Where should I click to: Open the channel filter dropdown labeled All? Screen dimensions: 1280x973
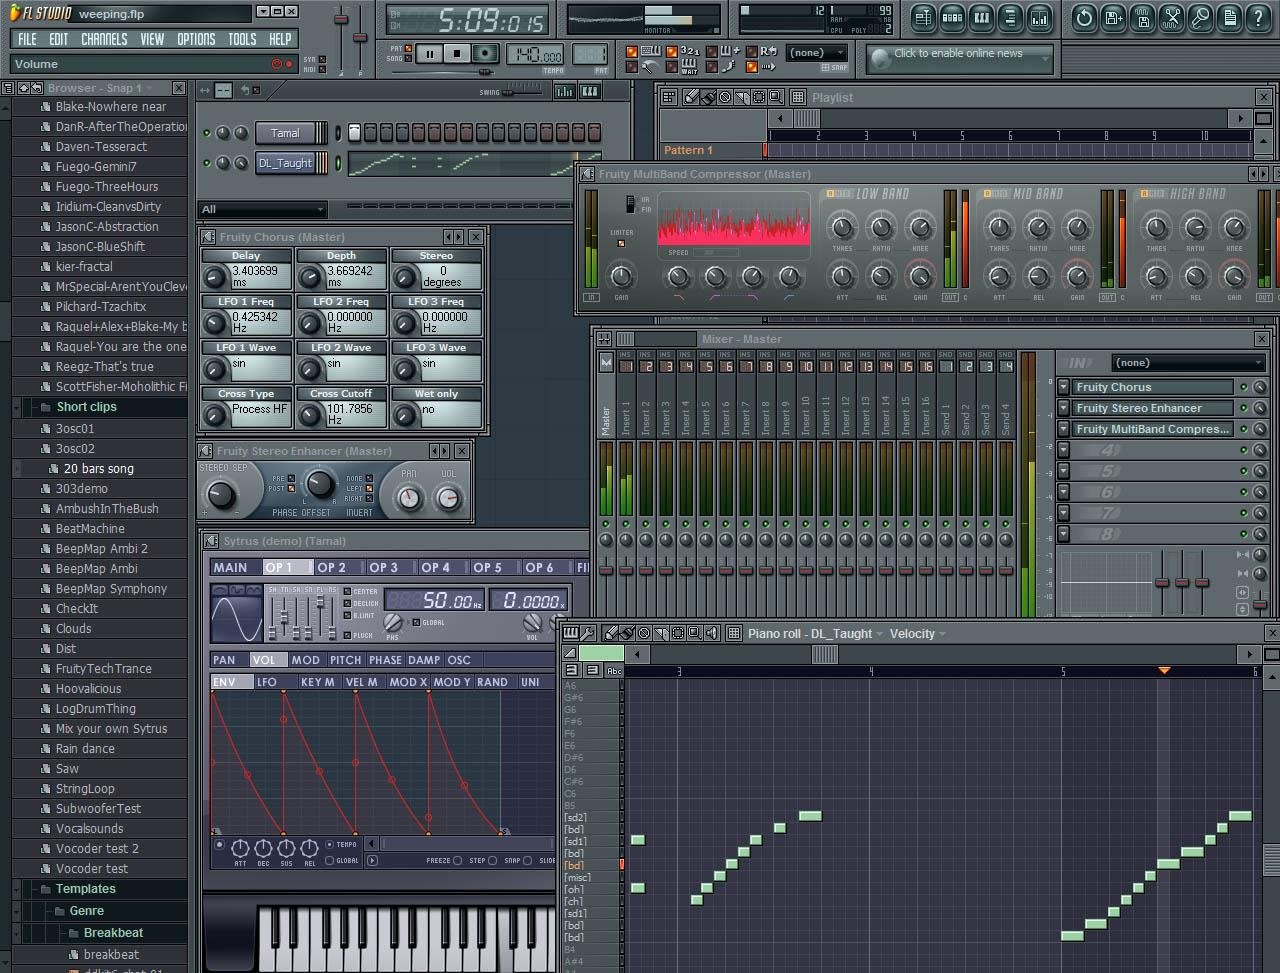(263, 209)
